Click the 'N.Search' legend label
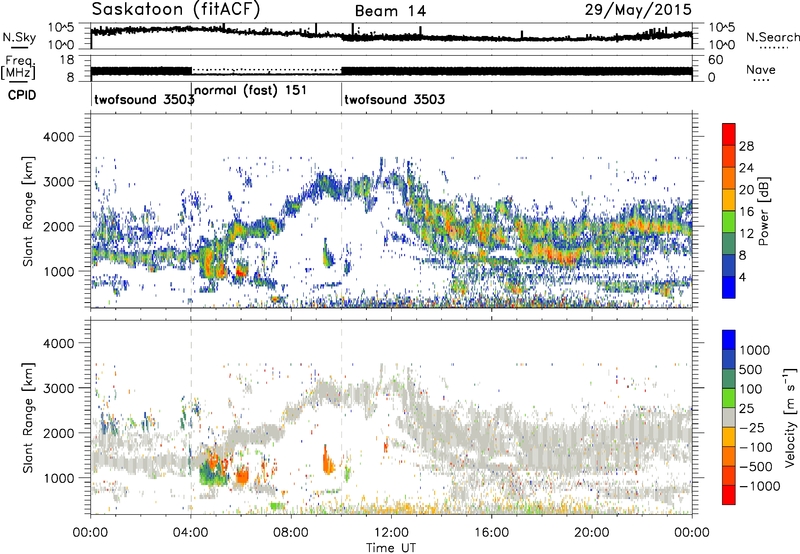The height and width of the screenshot is (554, 800). click(772, 37)
